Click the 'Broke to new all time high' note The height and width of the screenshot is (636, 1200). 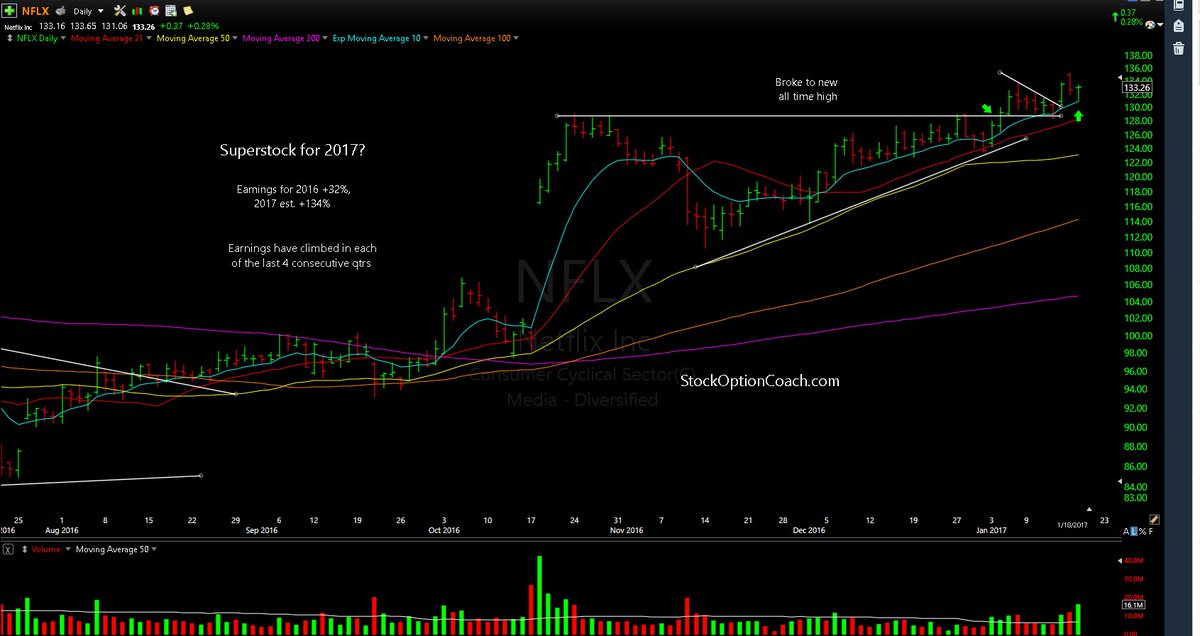[807, 89]
